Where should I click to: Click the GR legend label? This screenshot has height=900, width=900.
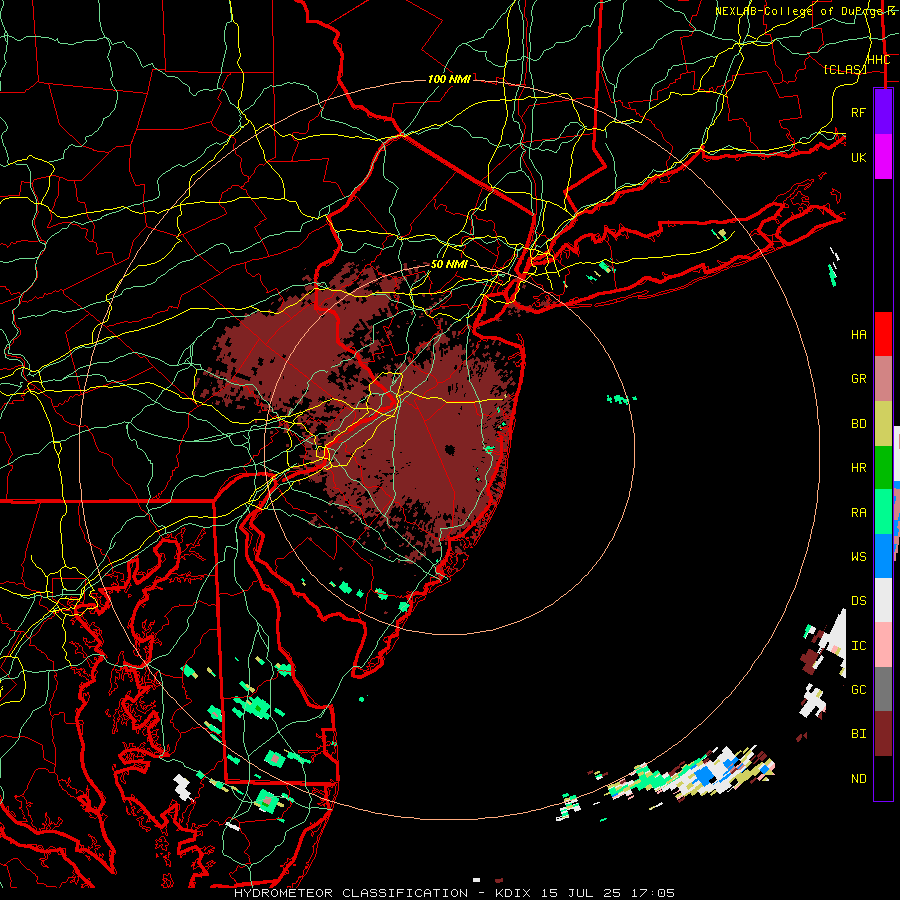pyautogui.click(x=858, y=379)
